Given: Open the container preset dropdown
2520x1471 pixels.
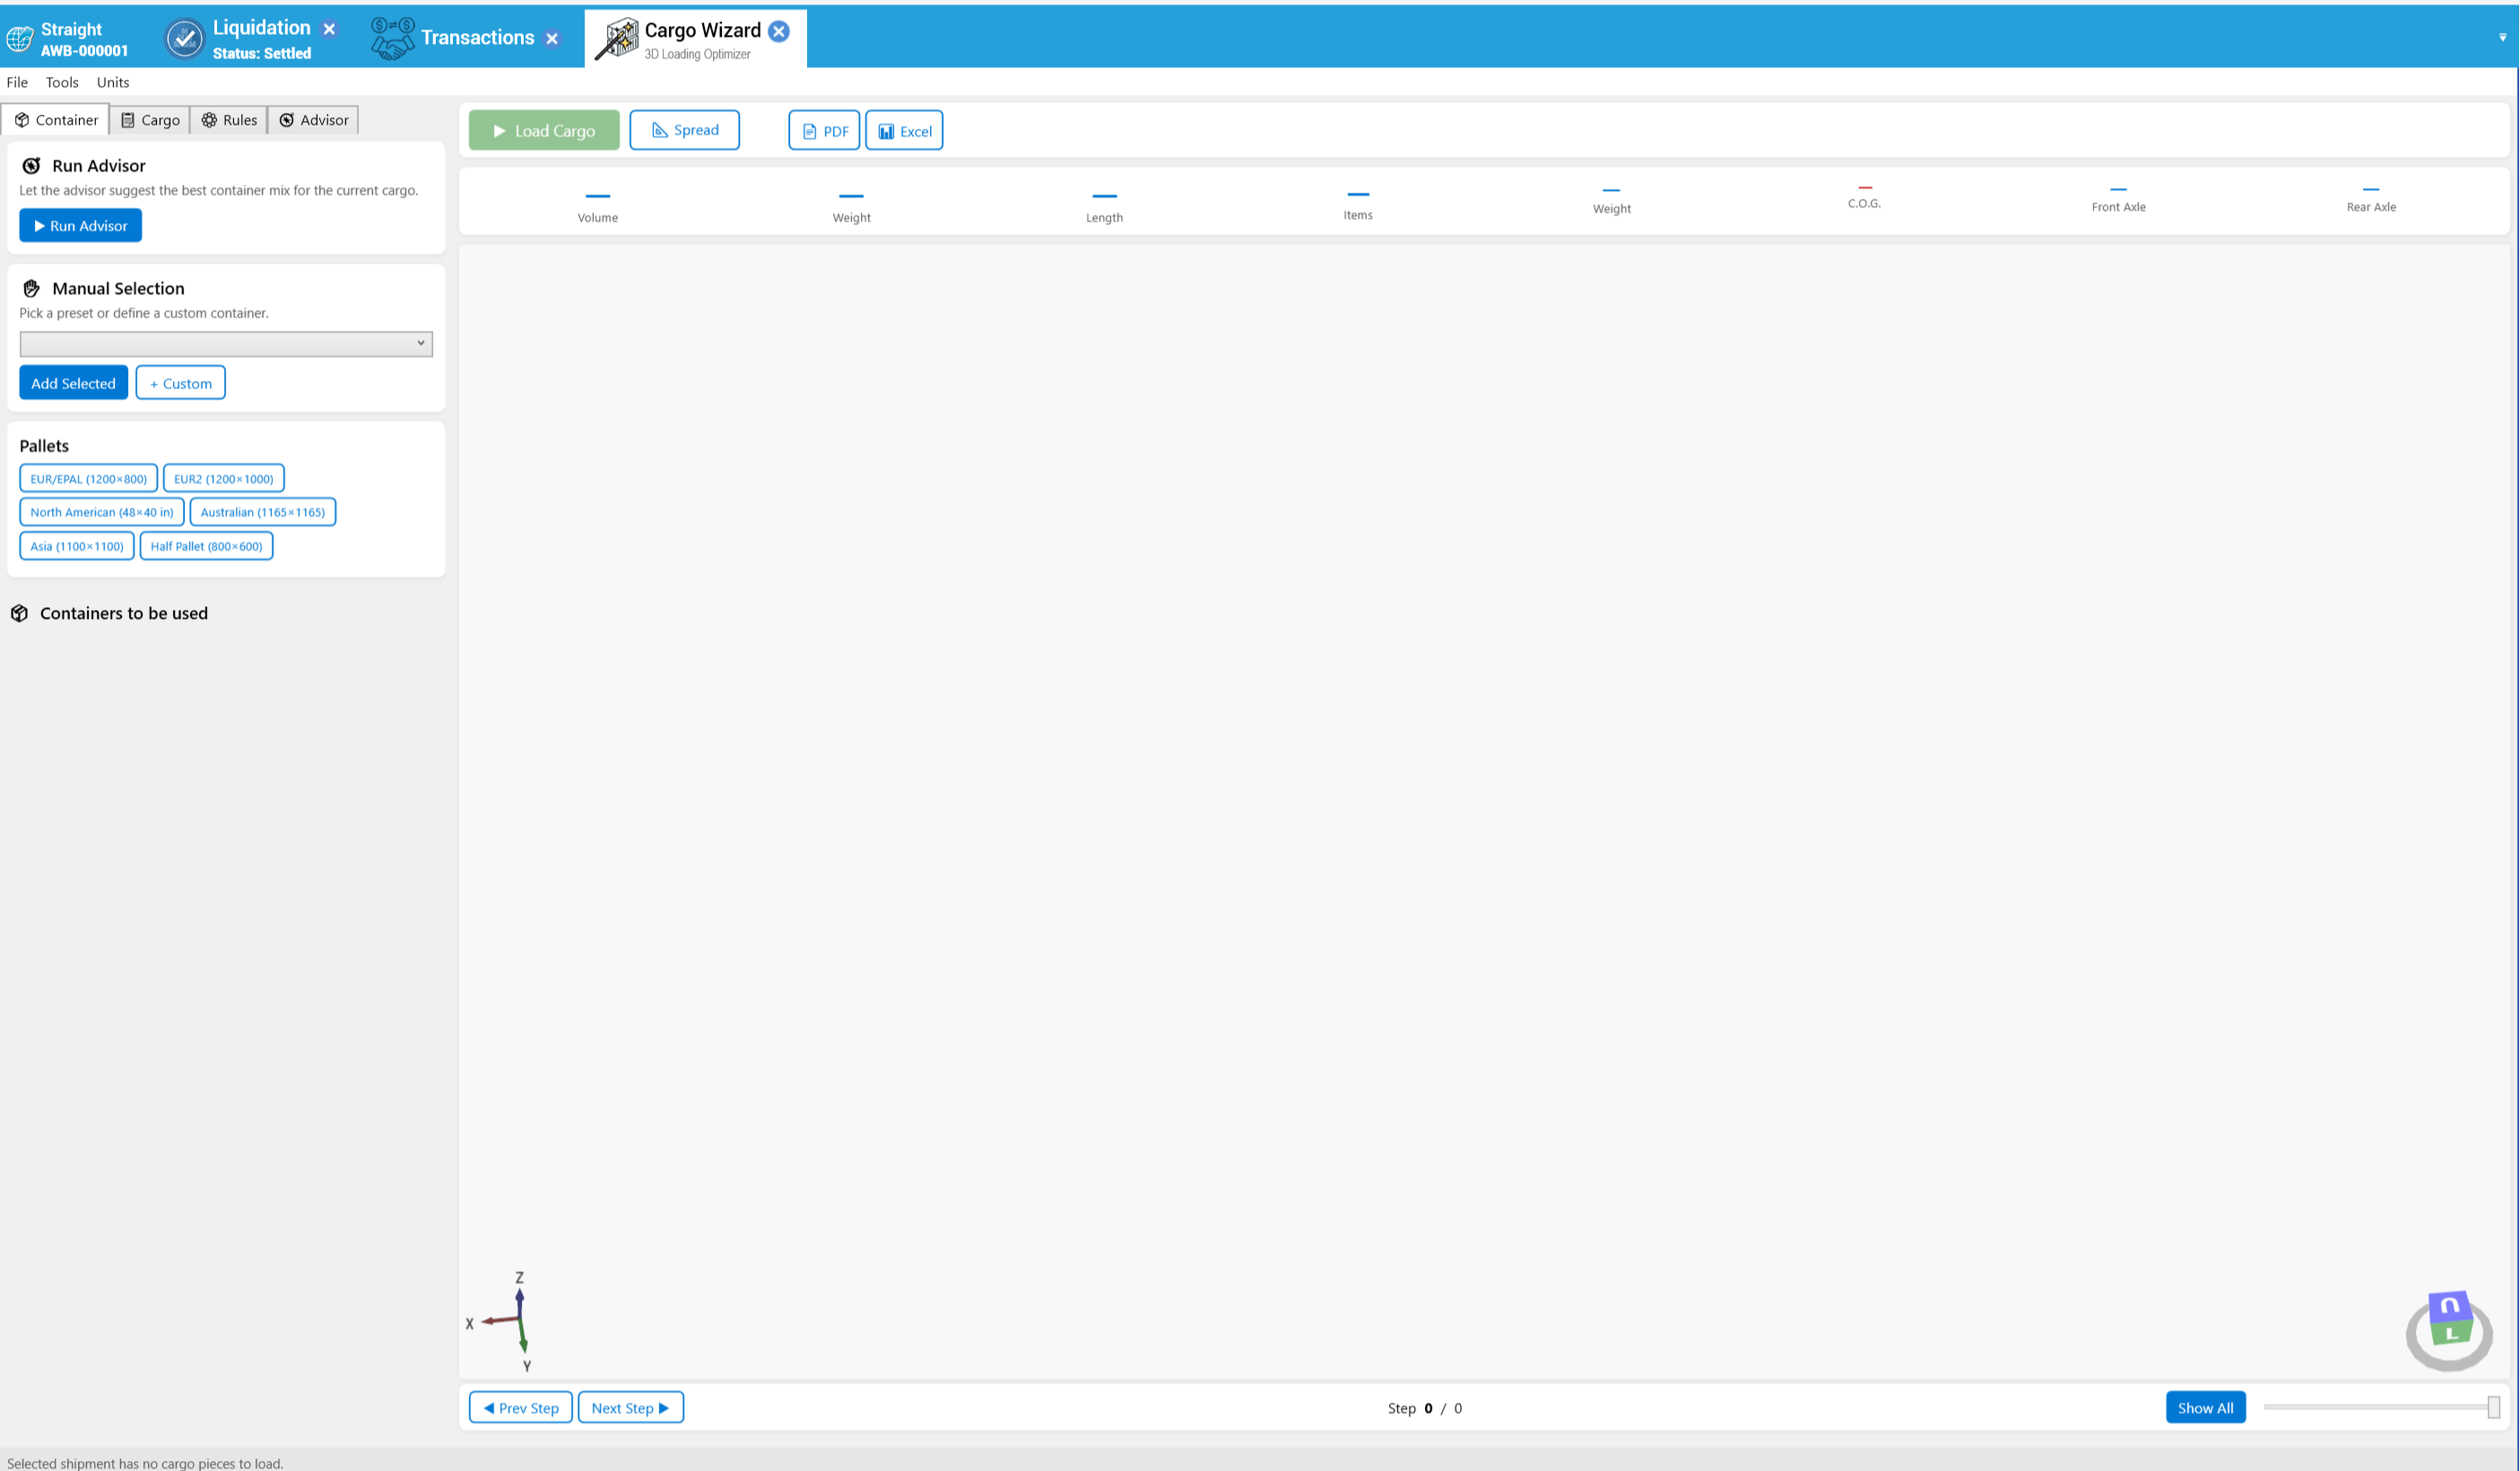Looking at the screenshot, I should 226,344.
